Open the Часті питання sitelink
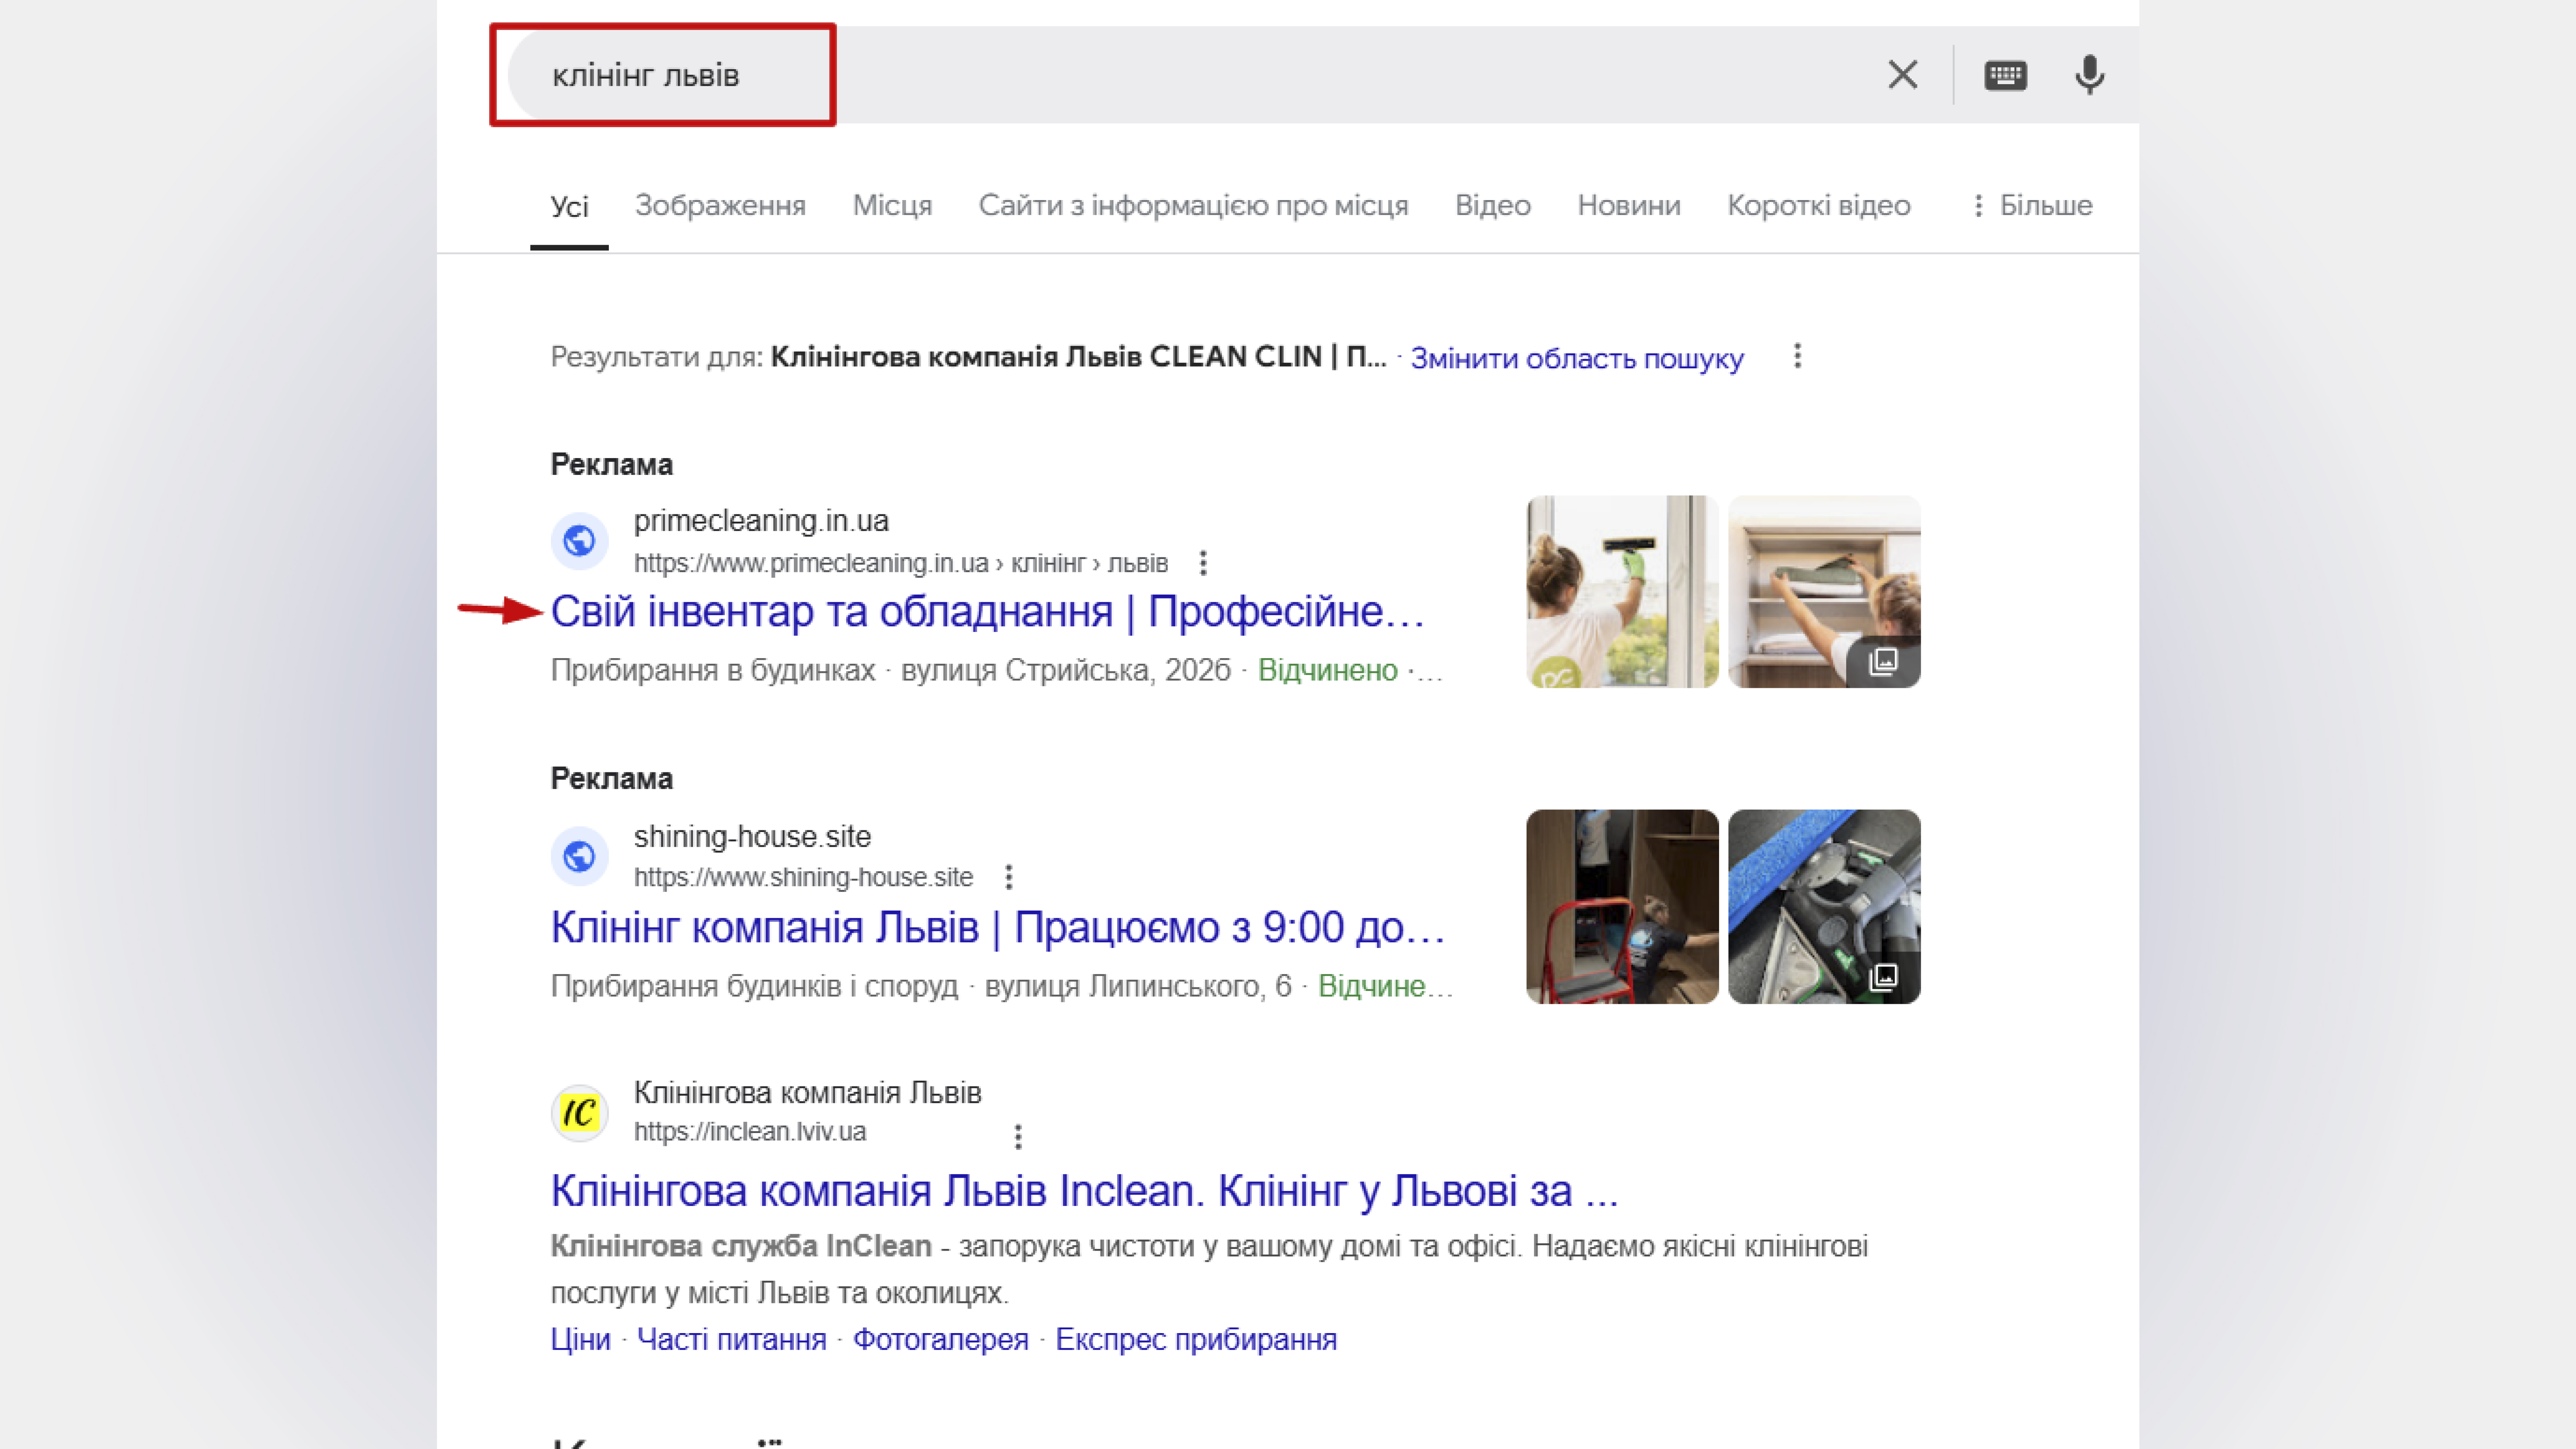The width and height of the screenshot is (2576, 1449). point(731,1339)
